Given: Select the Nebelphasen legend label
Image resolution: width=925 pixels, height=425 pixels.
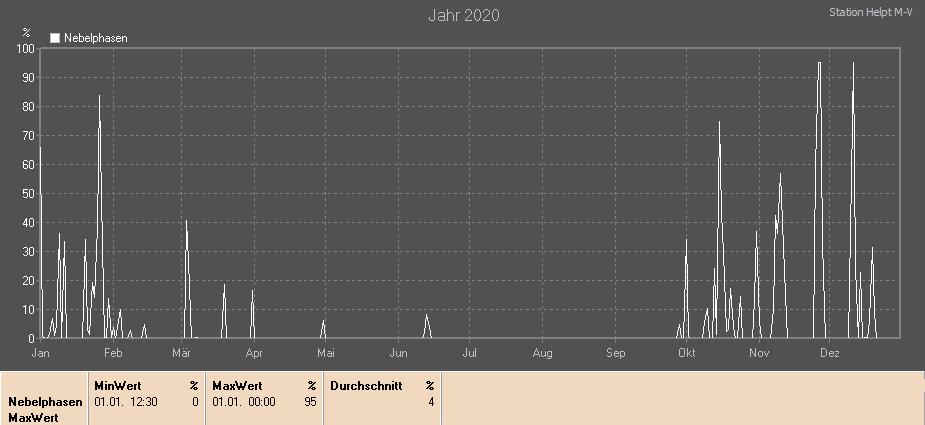Looking at the screenshot, I should tap(96, 38).
